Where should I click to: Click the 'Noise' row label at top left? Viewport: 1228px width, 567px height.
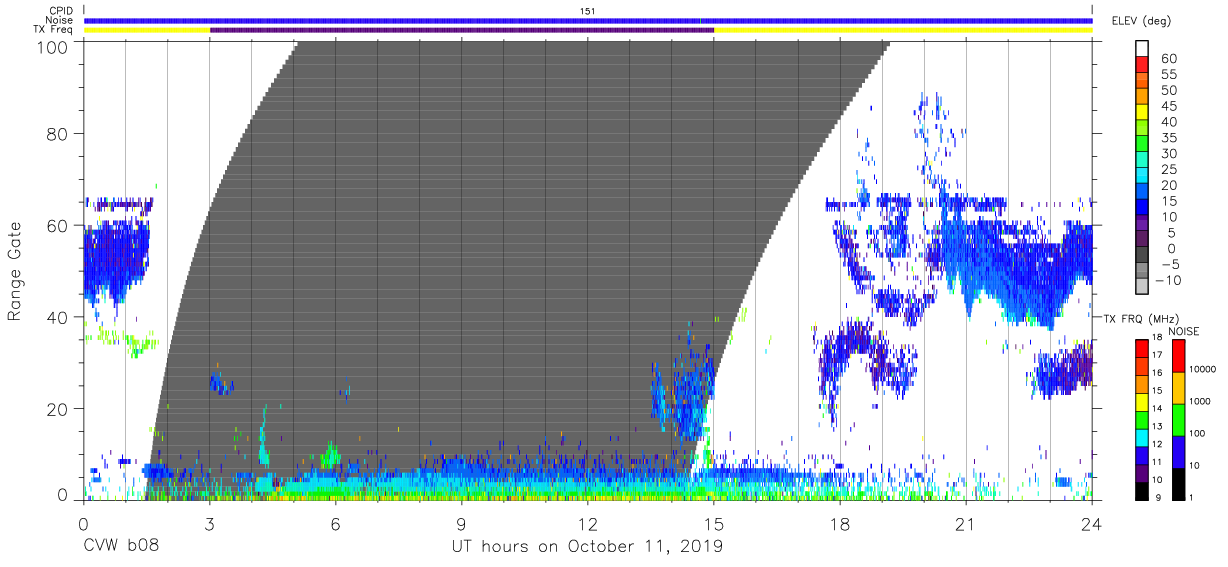pyautogui.click(x=61, y=20)
